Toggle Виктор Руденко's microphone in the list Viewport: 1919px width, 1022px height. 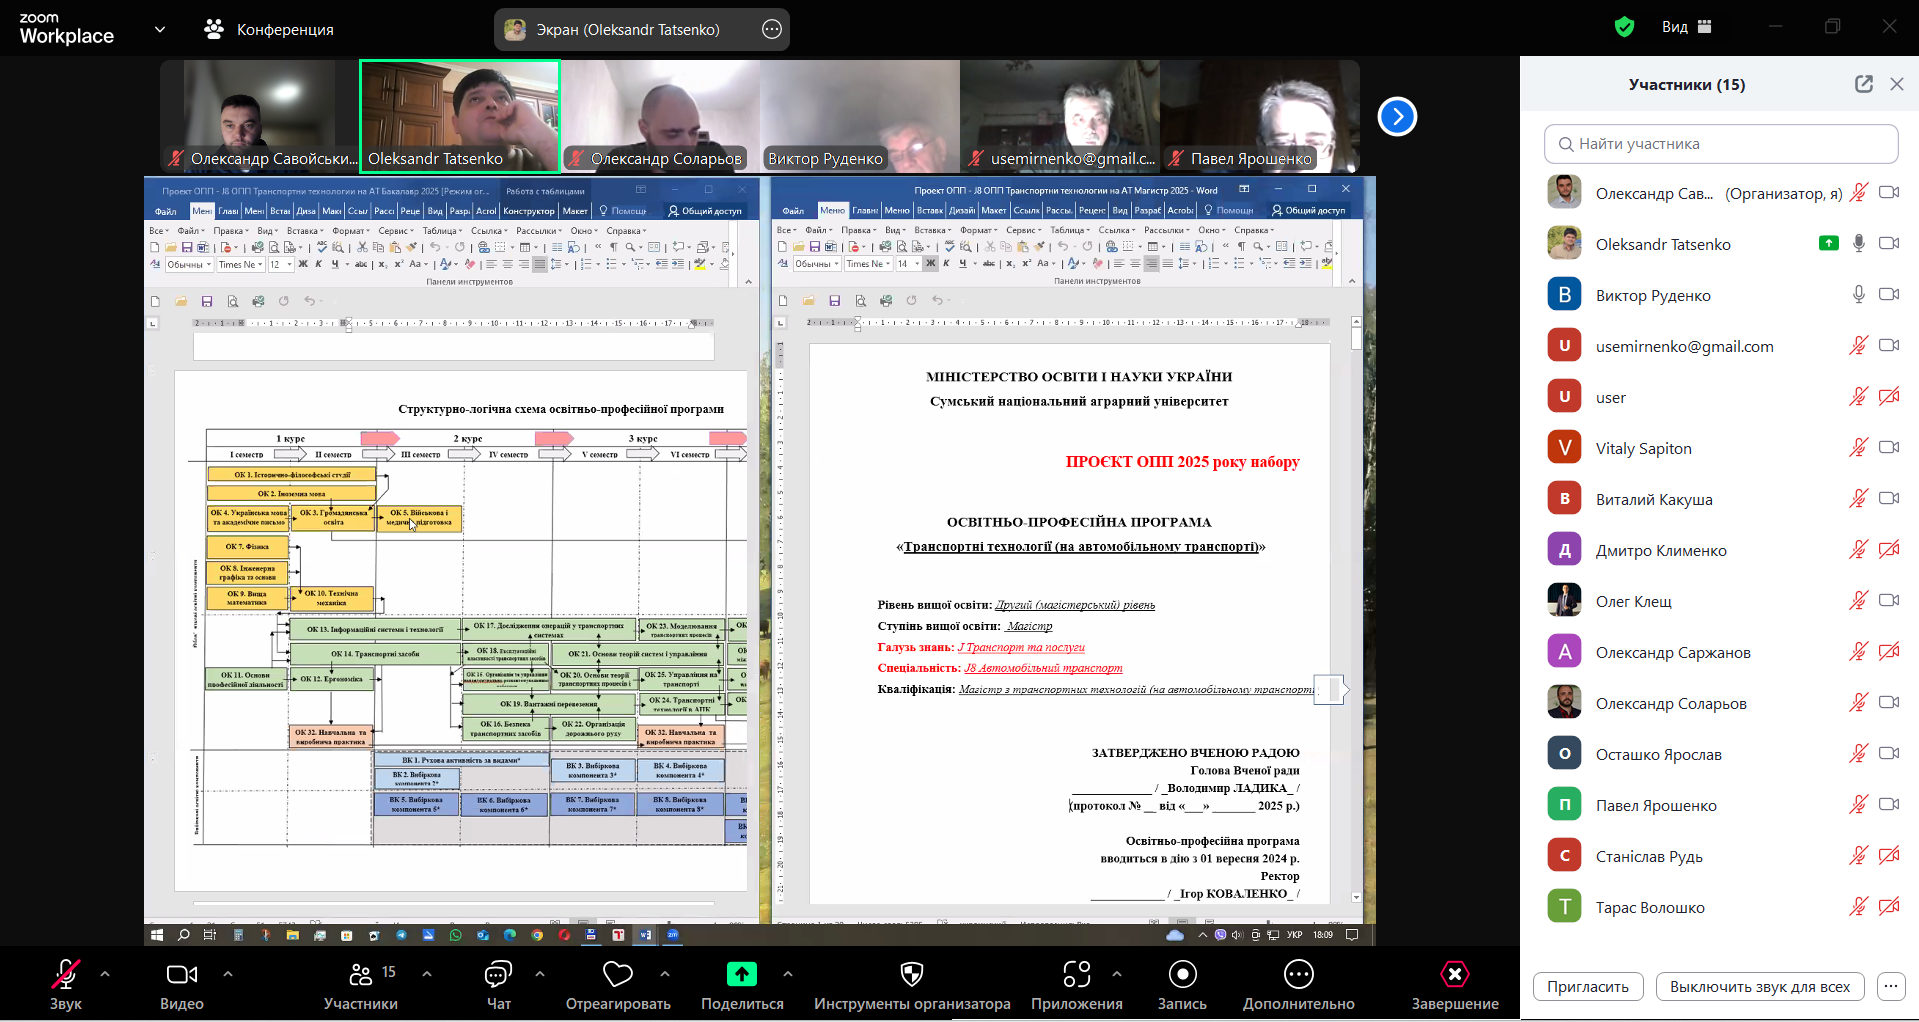[x=1858, y=295]
